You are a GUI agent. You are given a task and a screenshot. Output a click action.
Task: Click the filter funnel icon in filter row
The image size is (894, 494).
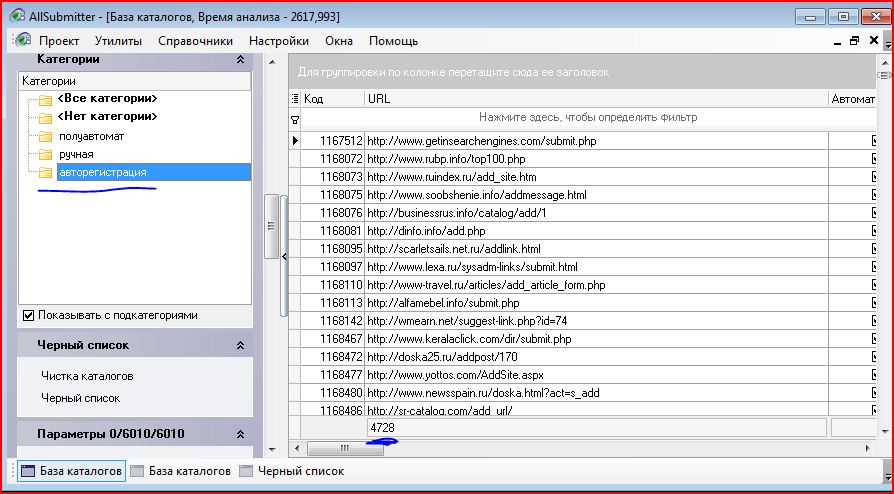[295, 119]
